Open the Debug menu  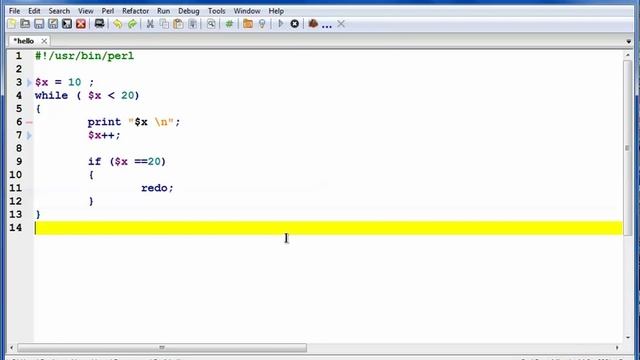coord(189,11)
